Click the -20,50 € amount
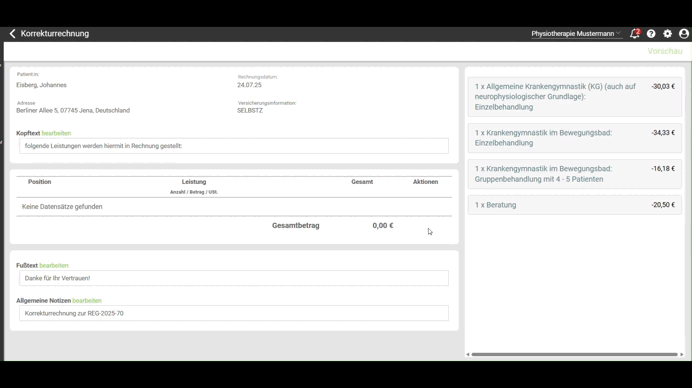Viewport: 692px width, 388px height. coord(663,205)
